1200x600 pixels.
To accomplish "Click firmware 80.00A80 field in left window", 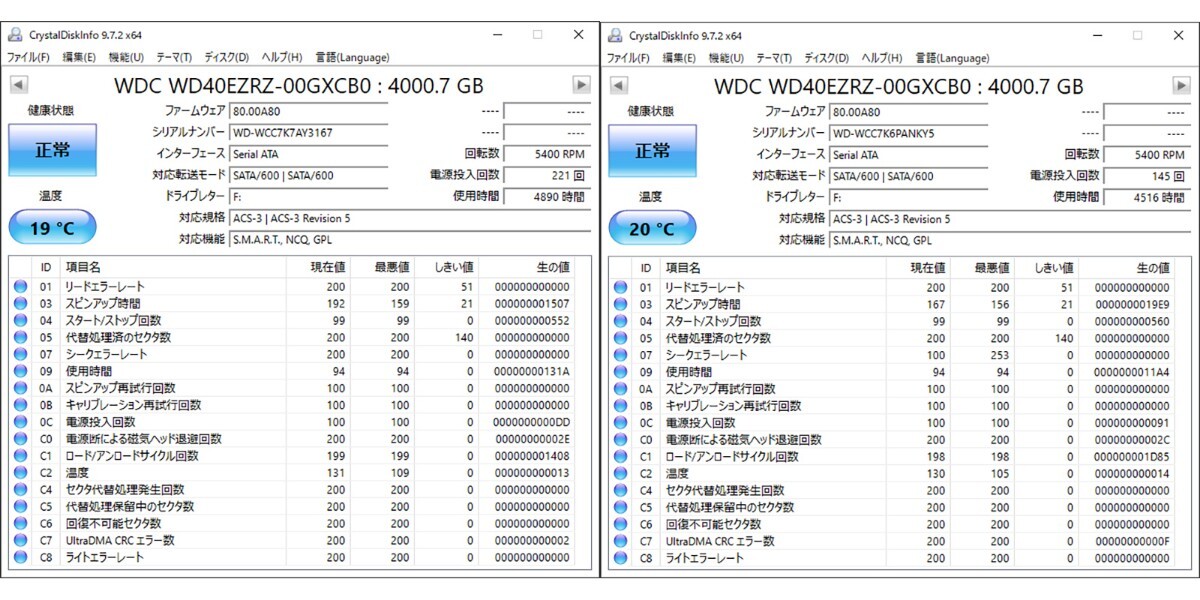I will (x=308, y=112).
